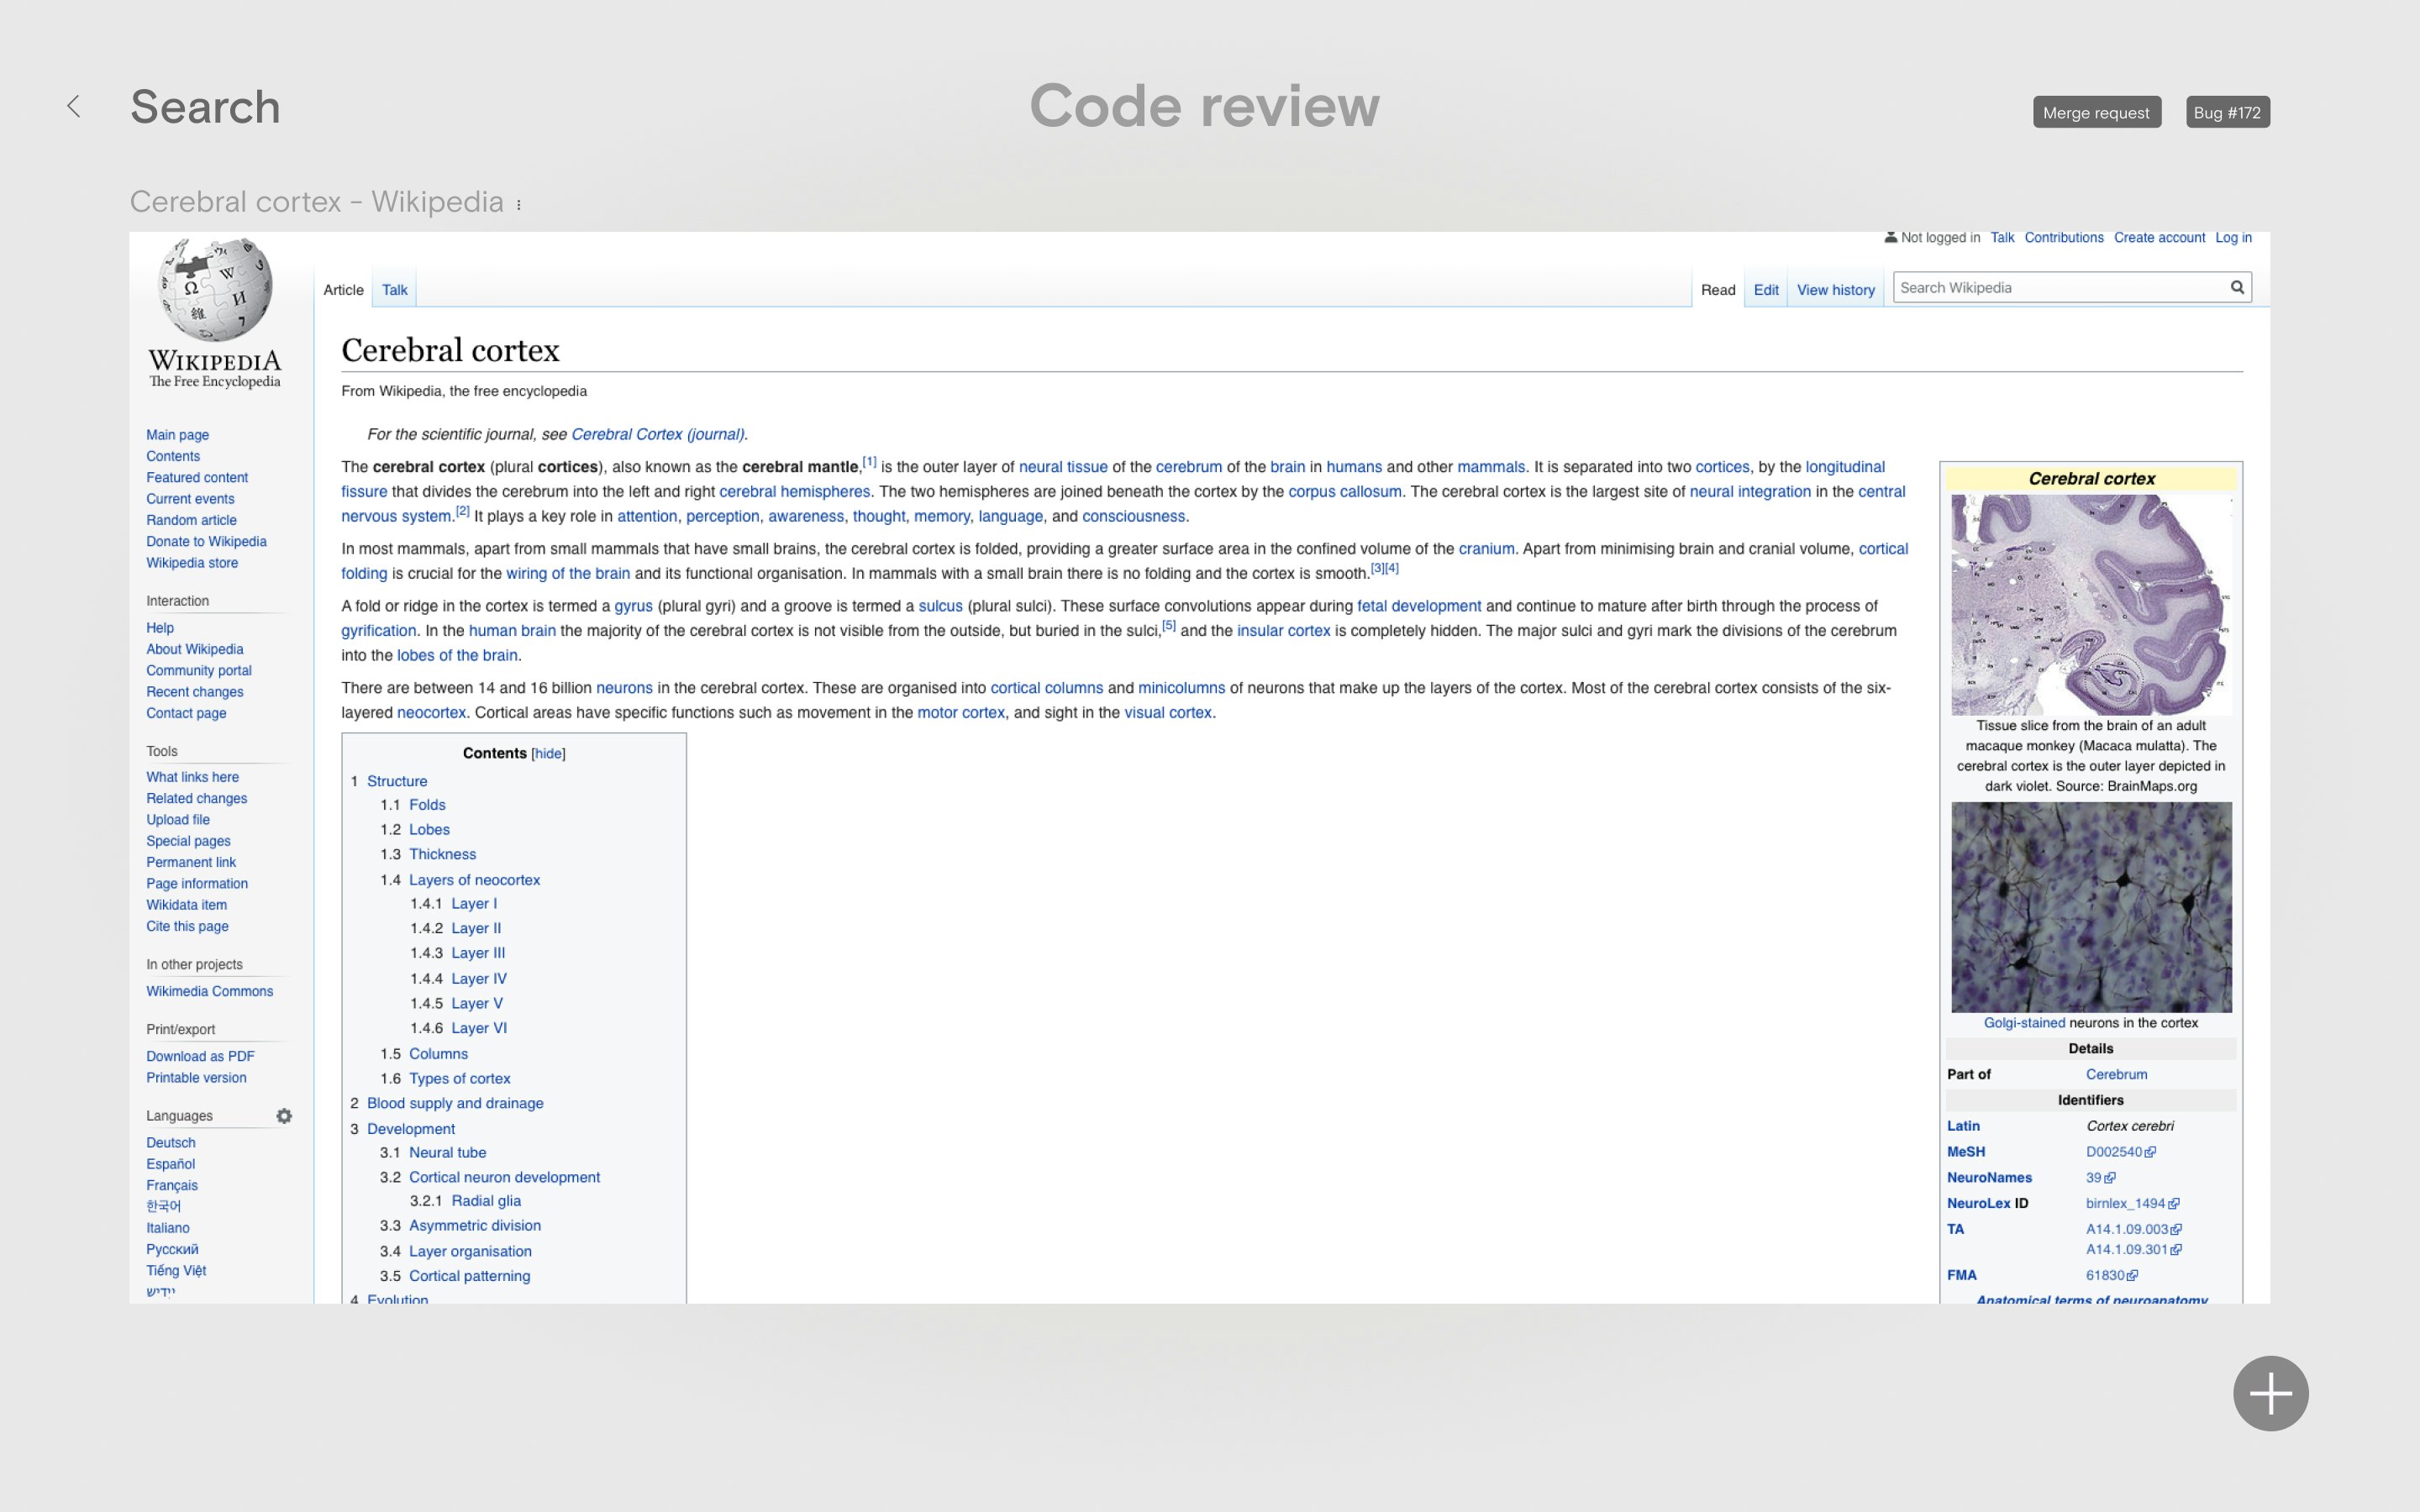The image size is (2420, 1512).
Task: Open the language settings gear
Action: tap(284, 1116)
